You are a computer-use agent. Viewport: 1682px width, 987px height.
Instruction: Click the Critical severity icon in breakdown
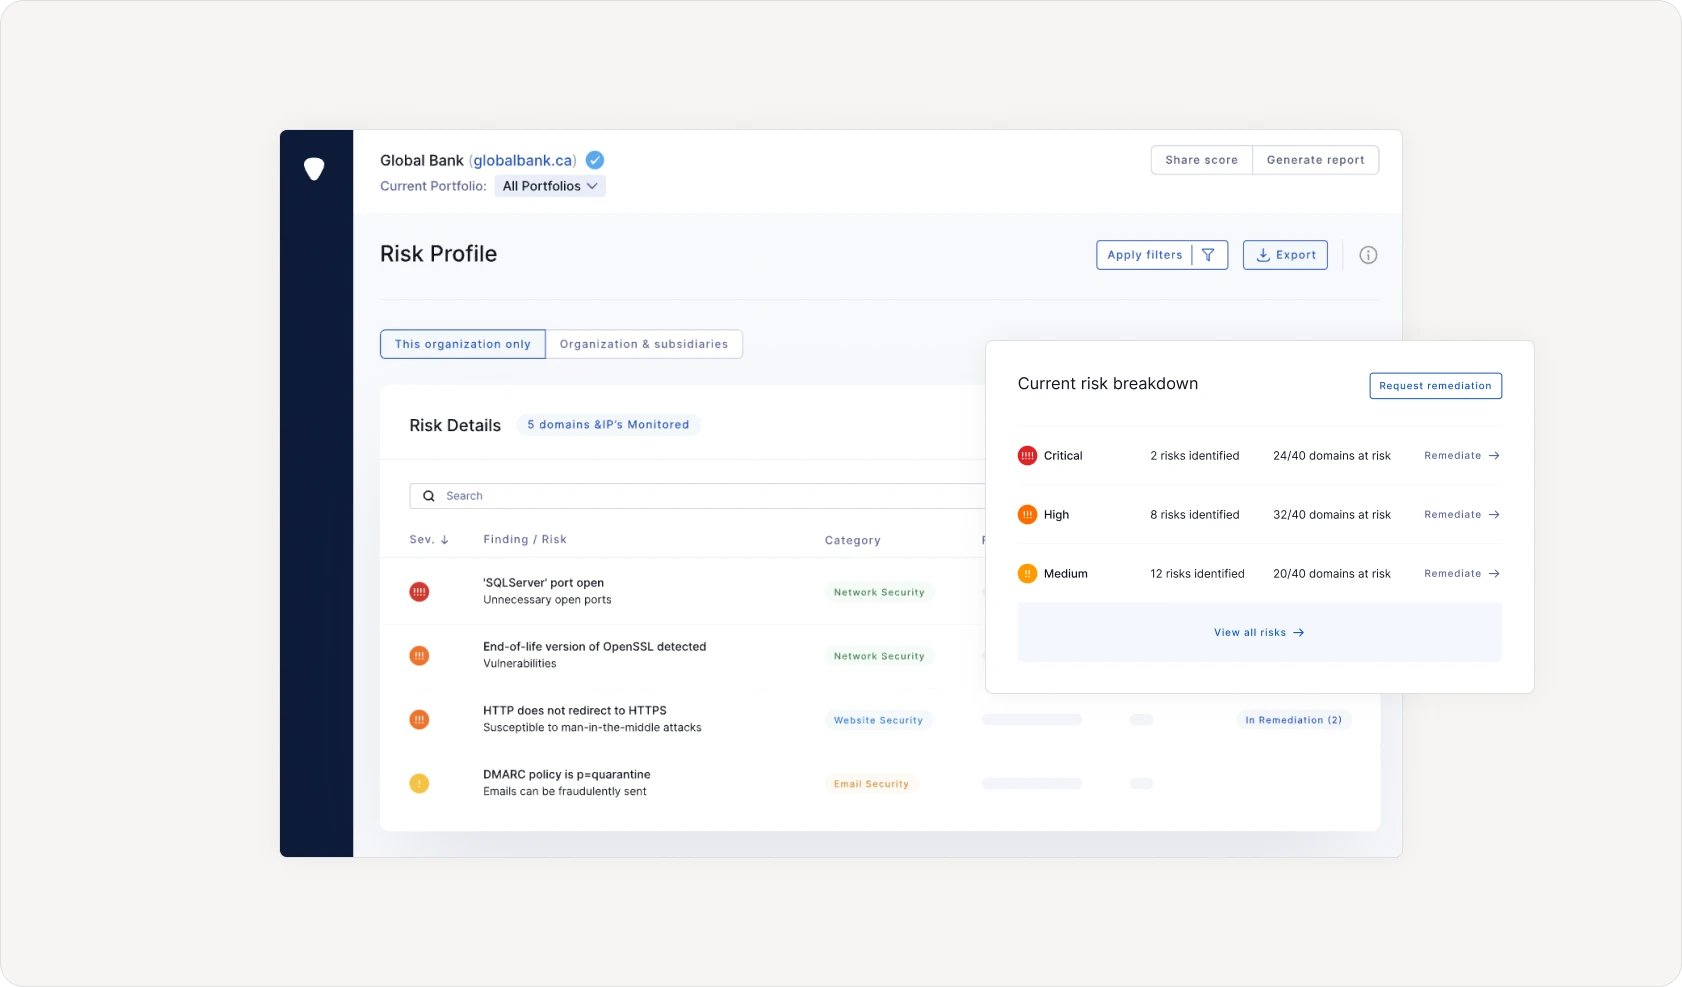[1027, 456]
